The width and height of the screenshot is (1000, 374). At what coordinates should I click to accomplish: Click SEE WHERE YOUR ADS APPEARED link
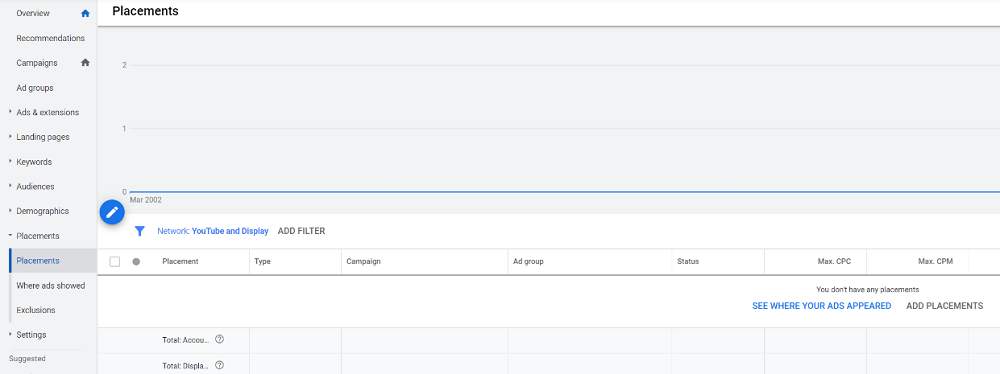(821, 306)
